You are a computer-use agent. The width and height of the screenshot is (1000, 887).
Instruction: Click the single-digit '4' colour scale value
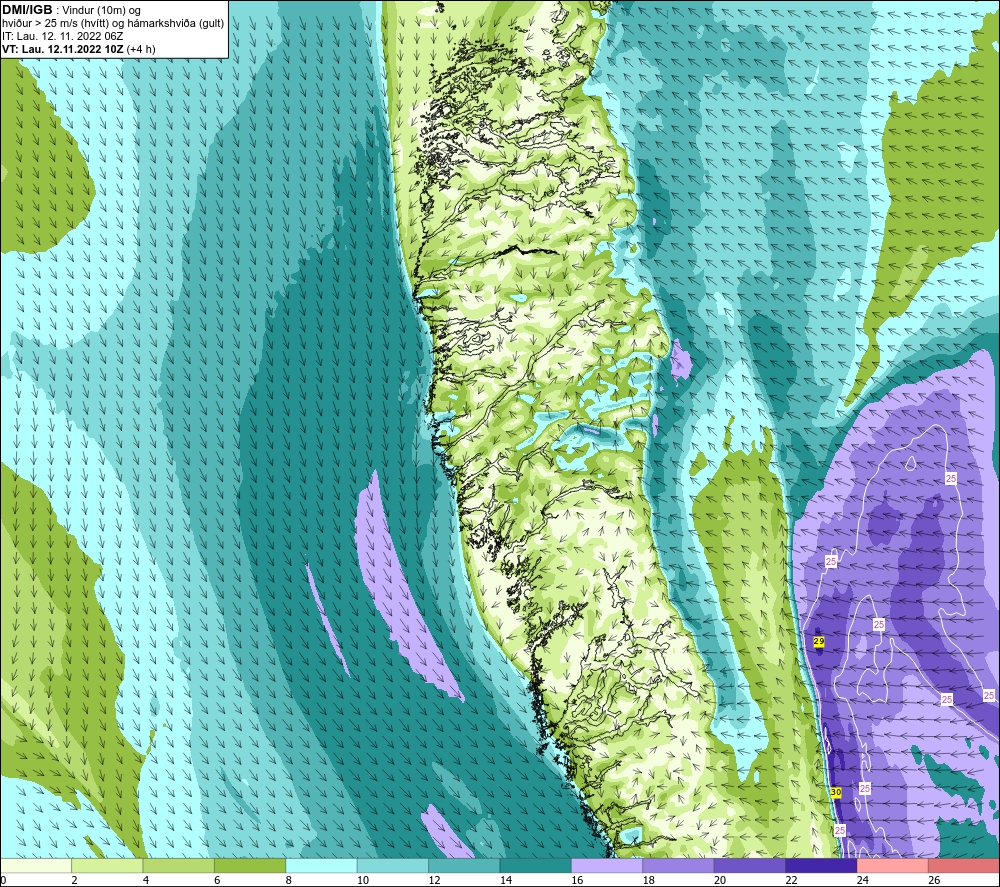click(146, 880)
